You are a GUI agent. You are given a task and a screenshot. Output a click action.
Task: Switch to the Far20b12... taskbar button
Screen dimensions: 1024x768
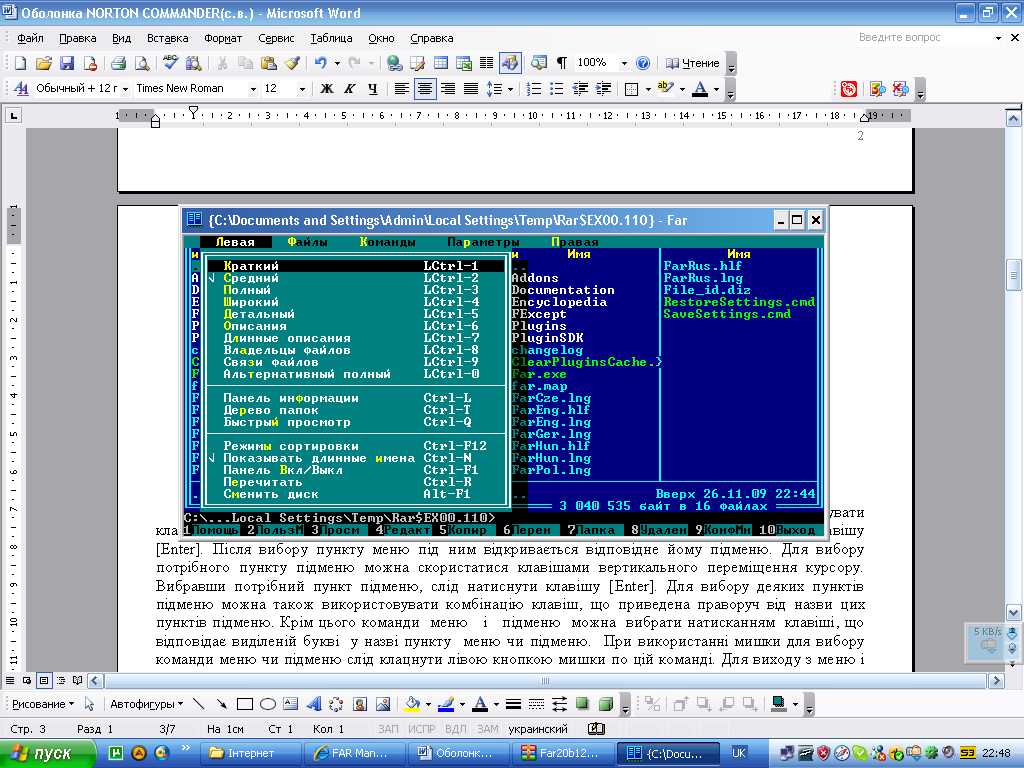tap(562, 753)
